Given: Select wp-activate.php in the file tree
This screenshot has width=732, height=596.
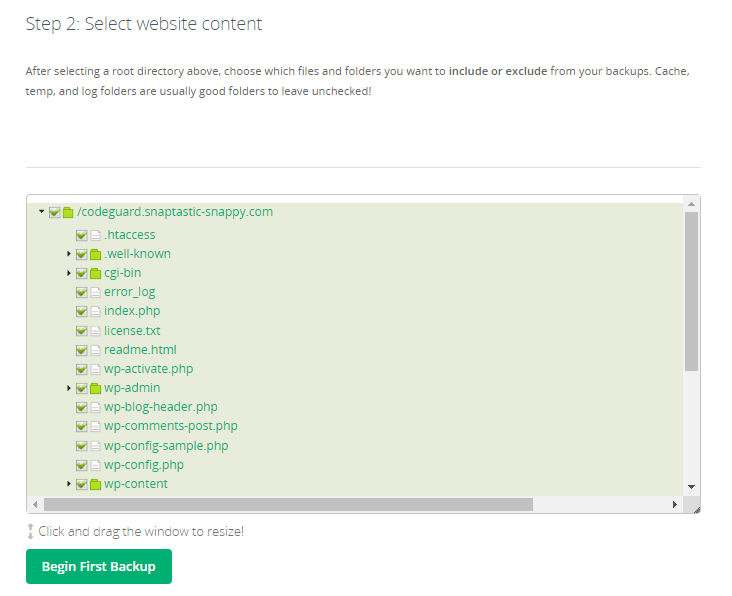Looking at the screenshot, I should 148,369.
